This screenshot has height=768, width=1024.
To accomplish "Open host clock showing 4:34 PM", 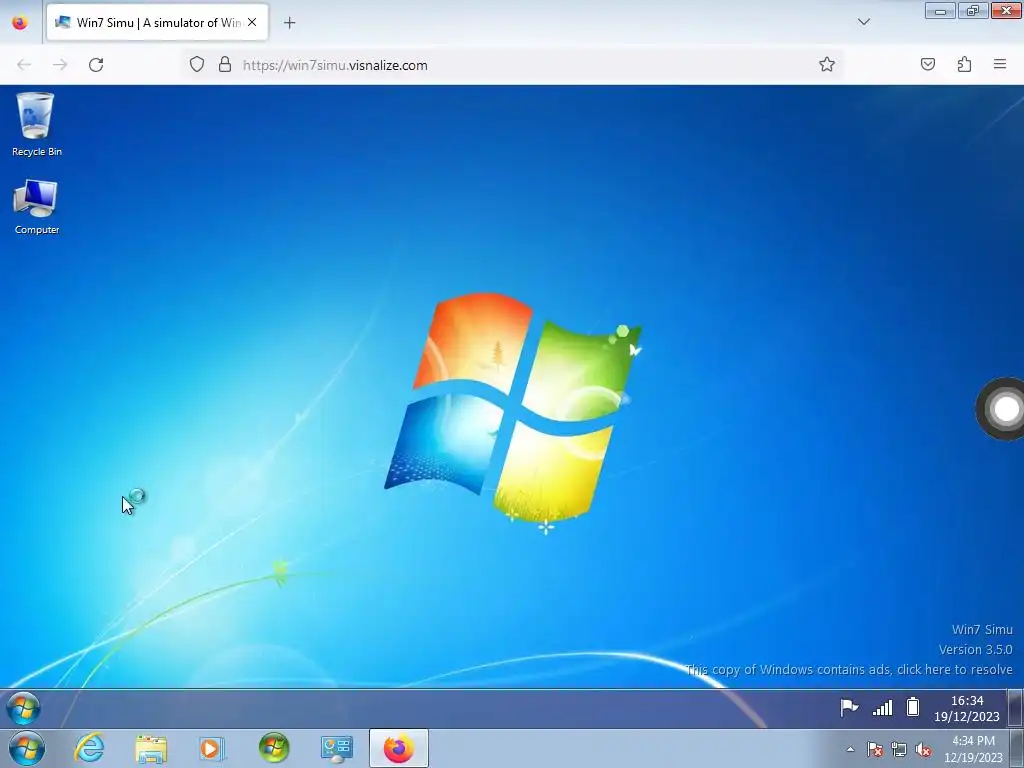I will pos(973,749).
